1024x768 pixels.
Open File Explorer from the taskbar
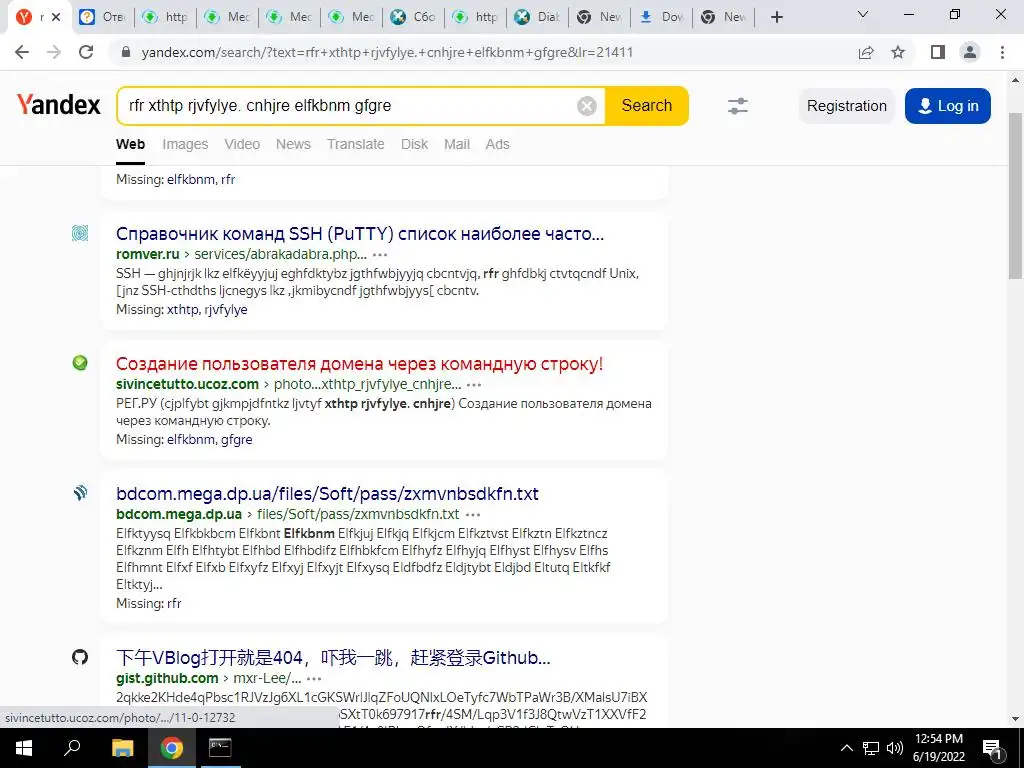[x=122, y=748]
